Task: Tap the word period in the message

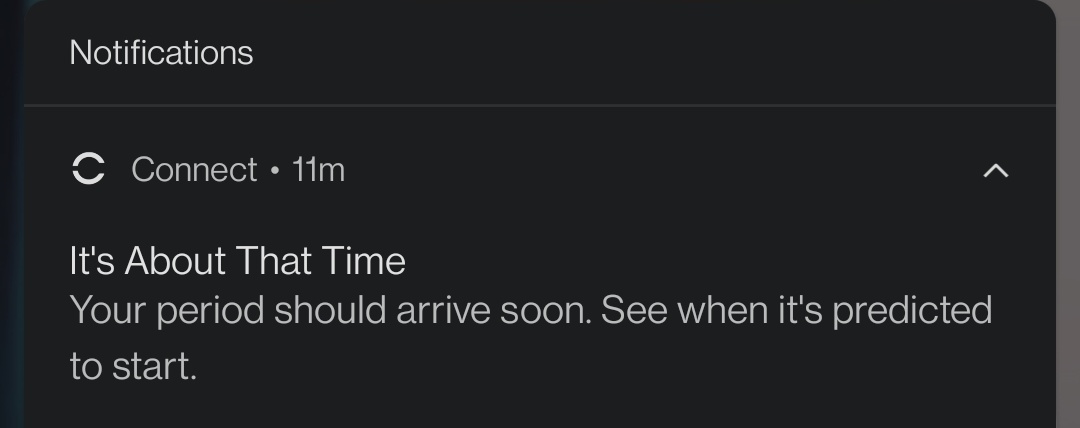Action: 213,311
